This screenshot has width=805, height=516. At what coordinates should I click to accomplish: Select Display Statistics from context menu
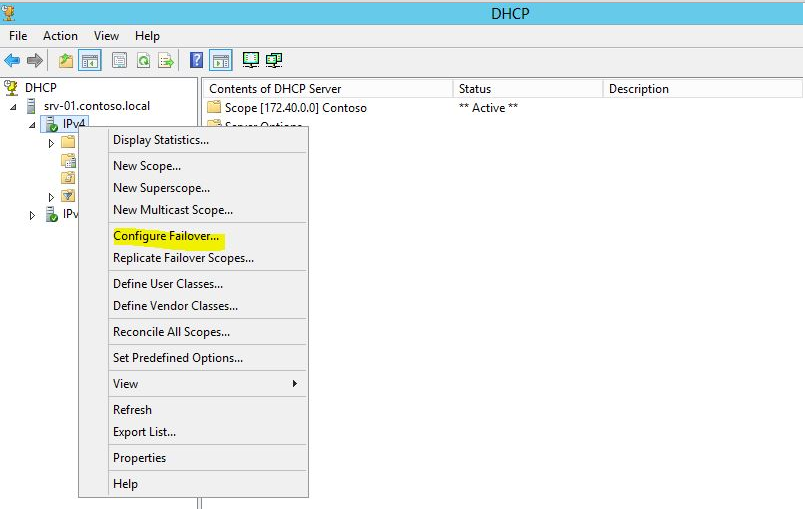[x=161, y=140]
